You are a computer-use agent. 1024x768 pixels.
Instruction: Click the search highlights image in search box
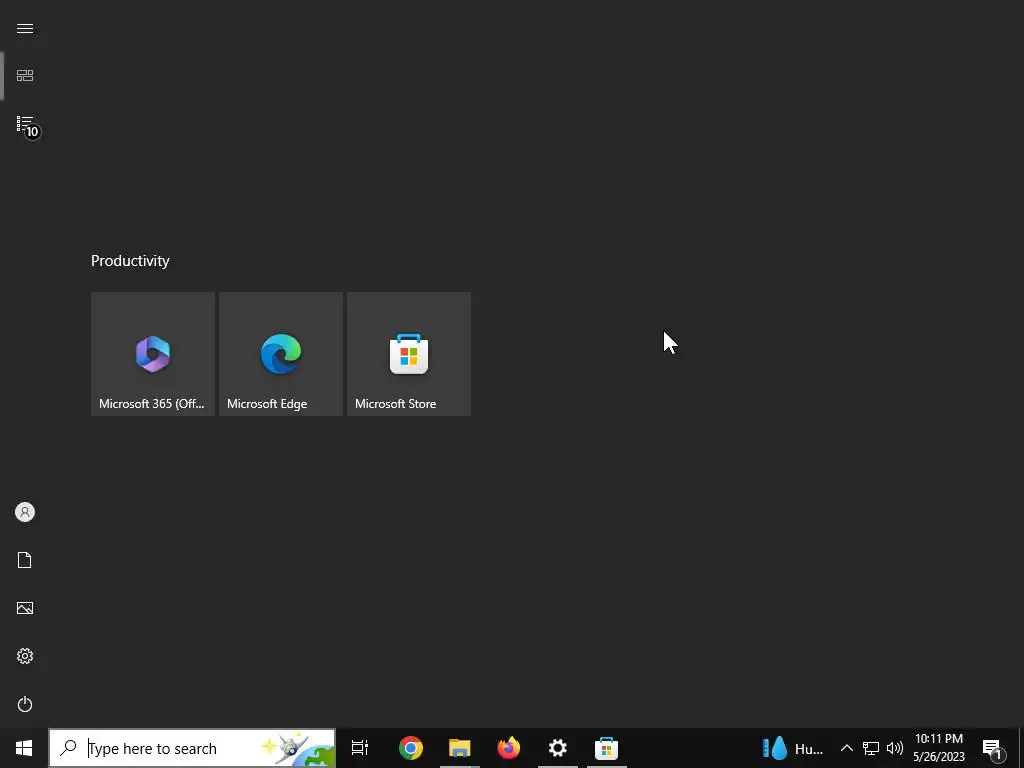[298, 748]
